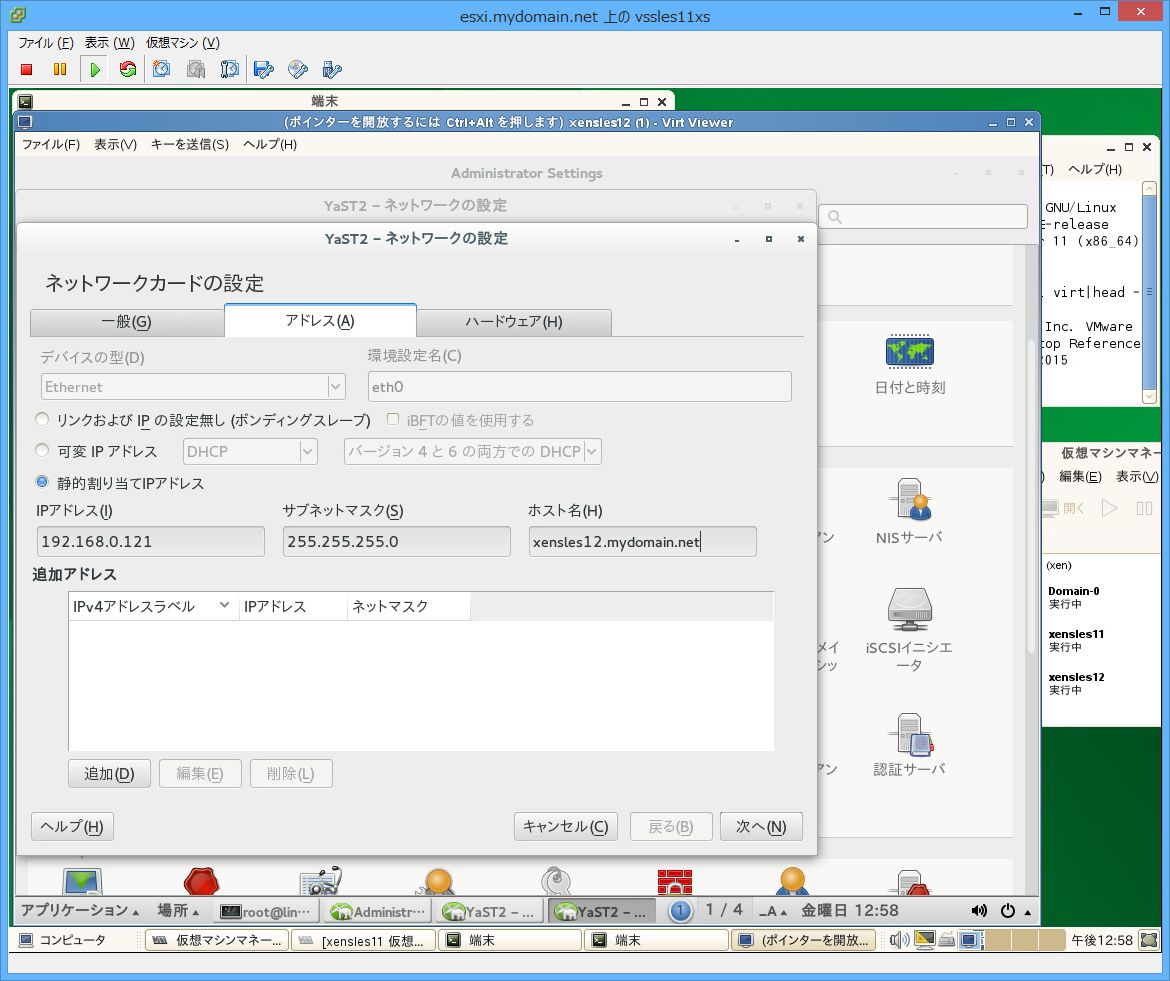The height and width of the screenshot is (981, 1170).
Task: Select 静的割り当てIPアドレス radio button
Action: point(43,482)
